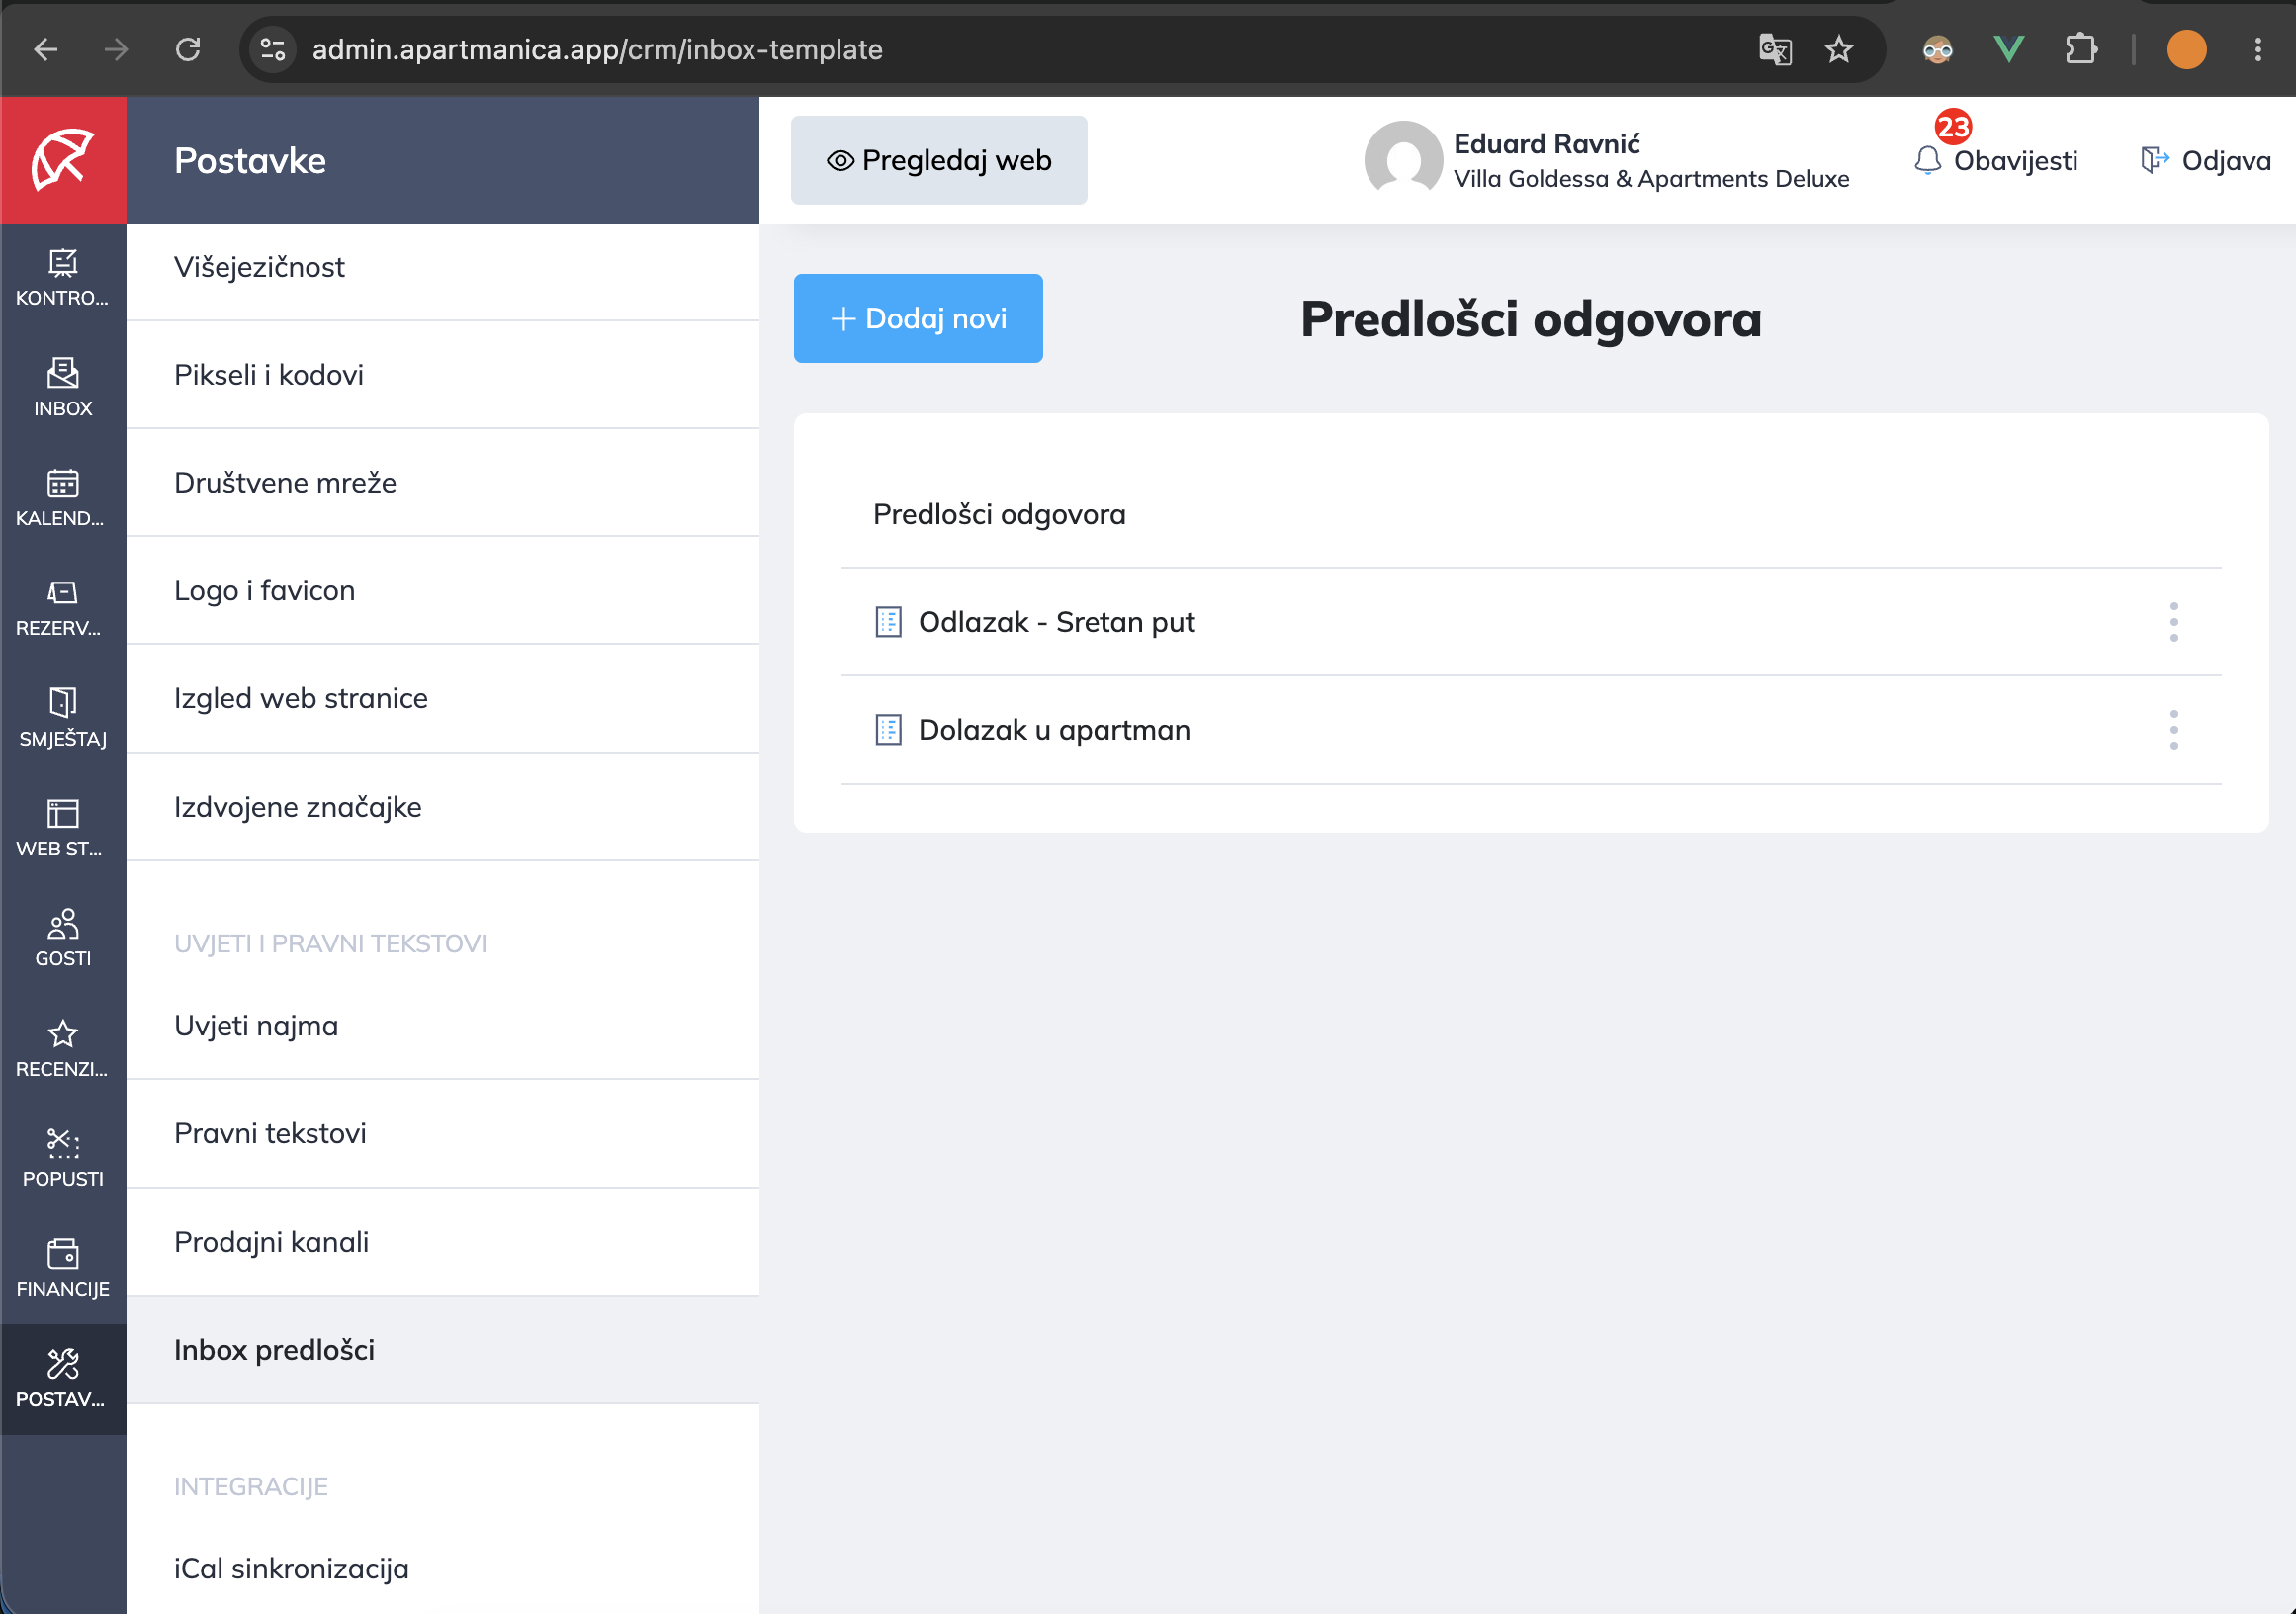Click the Odjava logout icon
2296x1614 pixels.
pos(2154,160)
